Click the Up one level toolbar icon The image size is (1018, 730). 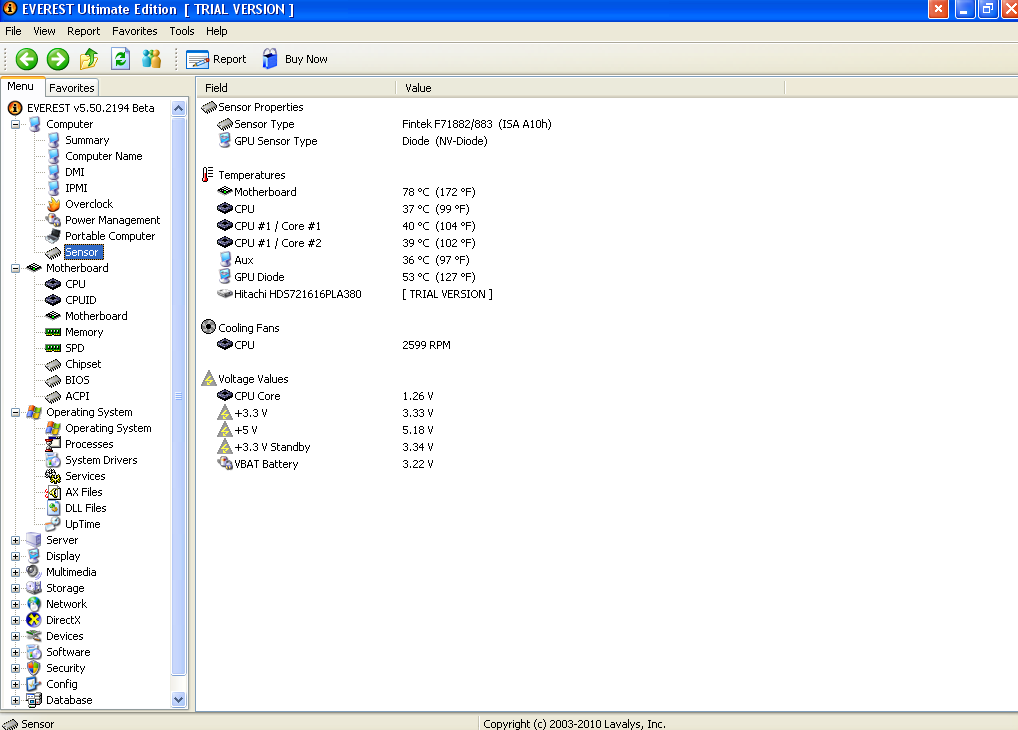[x=89, y=59]
